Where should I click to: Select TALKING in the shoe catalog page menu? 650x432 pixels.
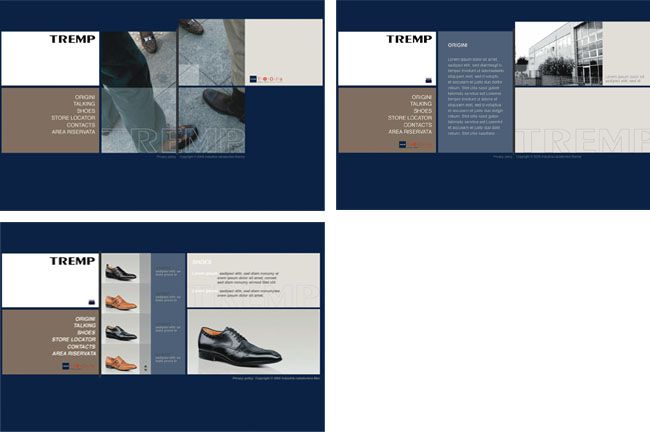click(x=85, y=325)
